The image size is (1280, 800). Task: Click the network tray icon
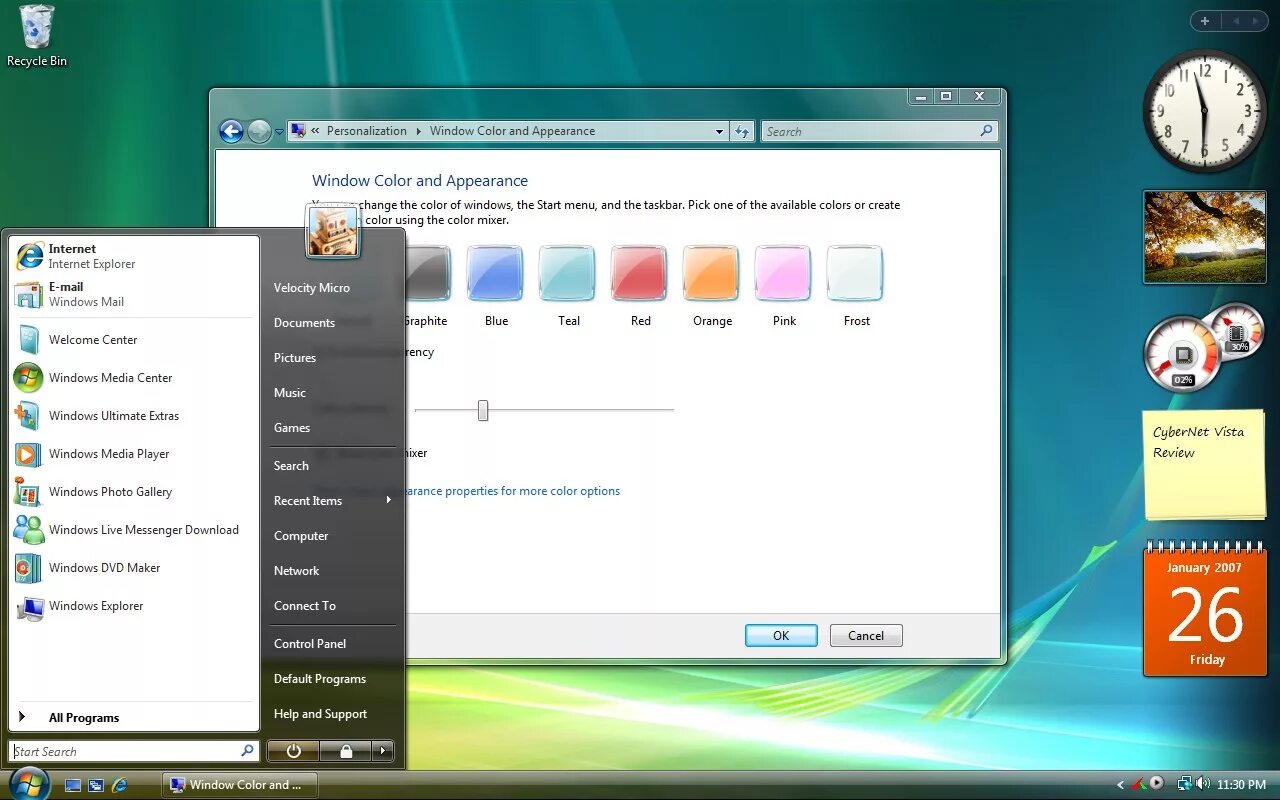pyautogui.click(x=1184, y=784)
